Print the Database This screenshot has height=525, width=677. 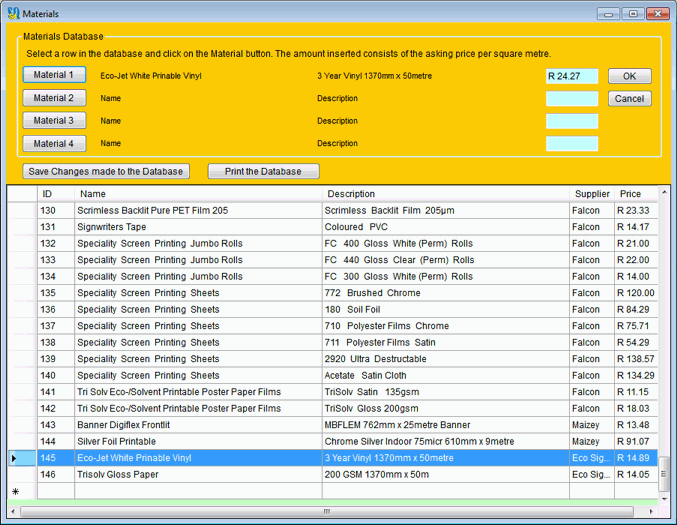click(x=263, y=171)
